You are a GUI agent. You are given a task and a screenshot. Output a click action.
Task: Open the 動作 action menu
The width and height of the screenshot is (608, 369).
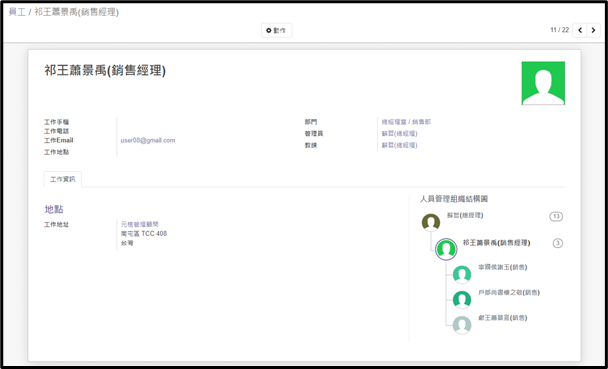click(x=276, y=30)
